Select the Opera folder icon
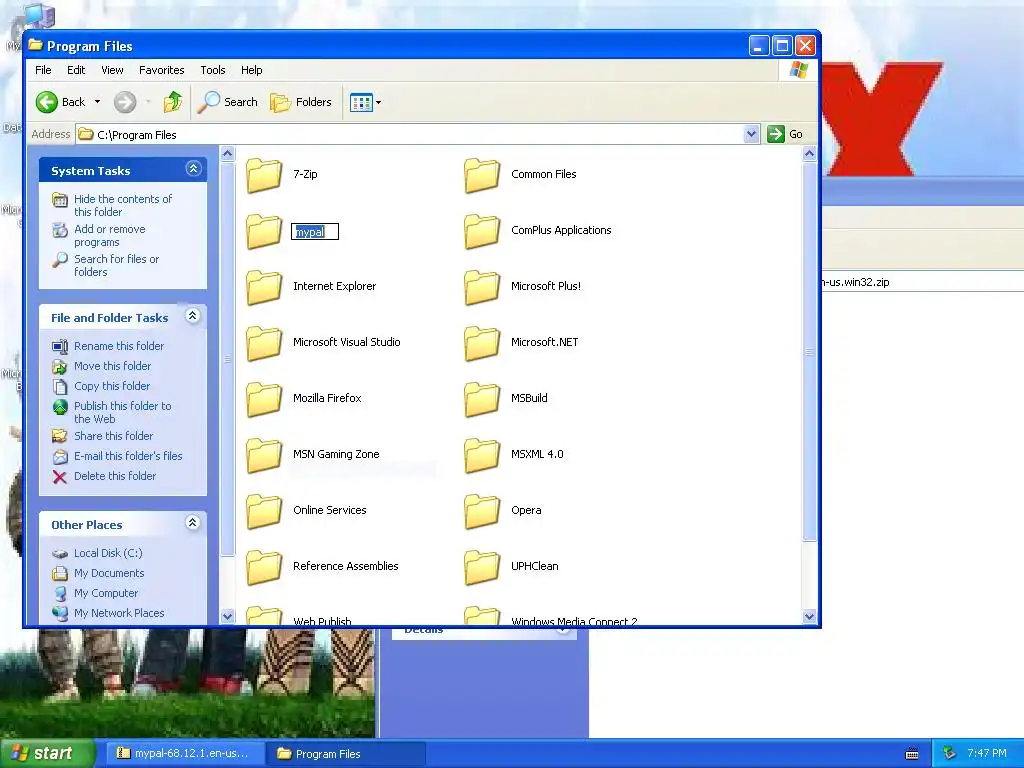1024x768 pixels. coord(482,511)
